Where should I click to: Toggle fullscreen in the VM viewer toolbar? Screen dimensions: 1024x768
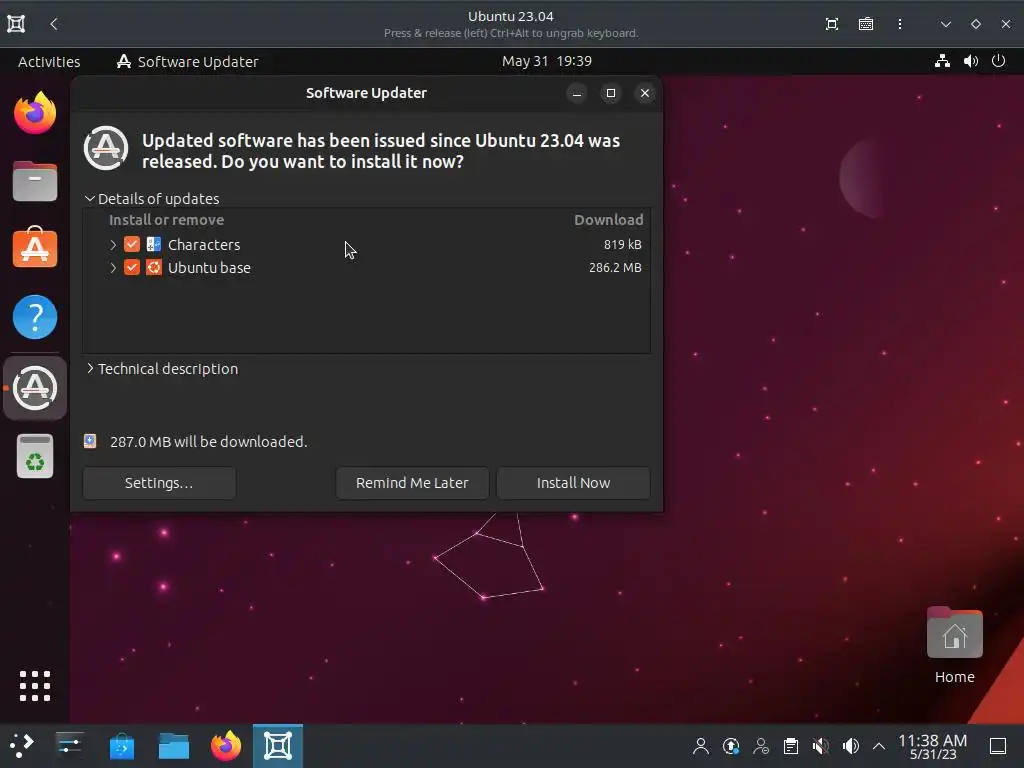[832, 24]
